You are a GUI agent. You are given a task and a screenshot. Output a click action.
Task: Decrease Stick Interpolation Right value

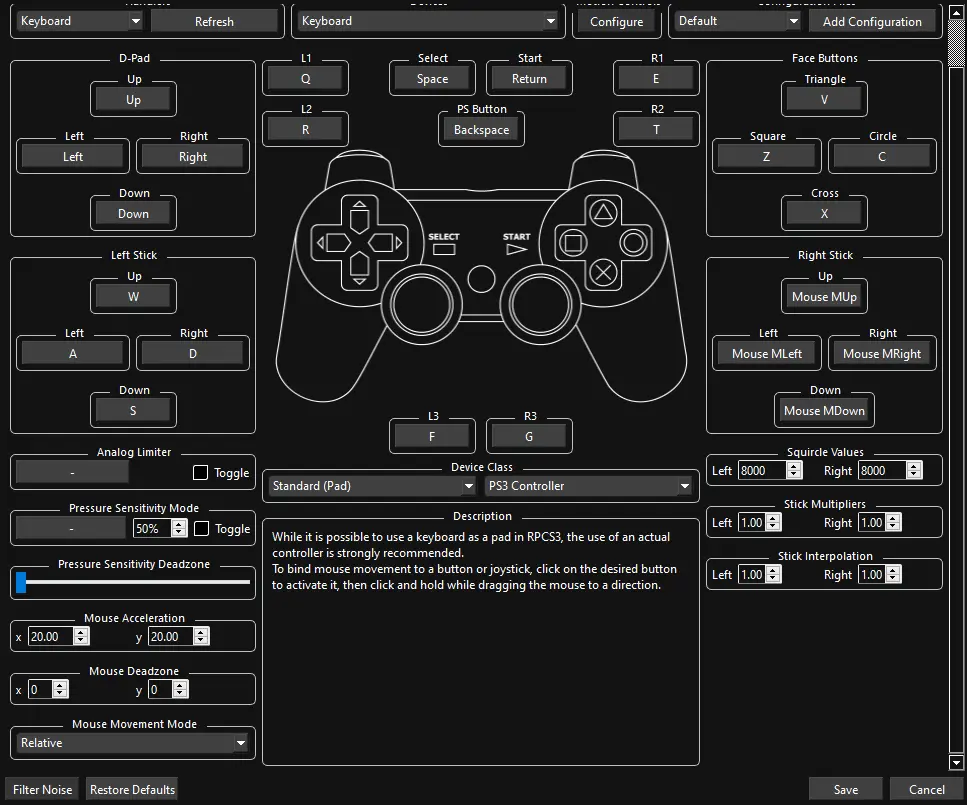893,579
